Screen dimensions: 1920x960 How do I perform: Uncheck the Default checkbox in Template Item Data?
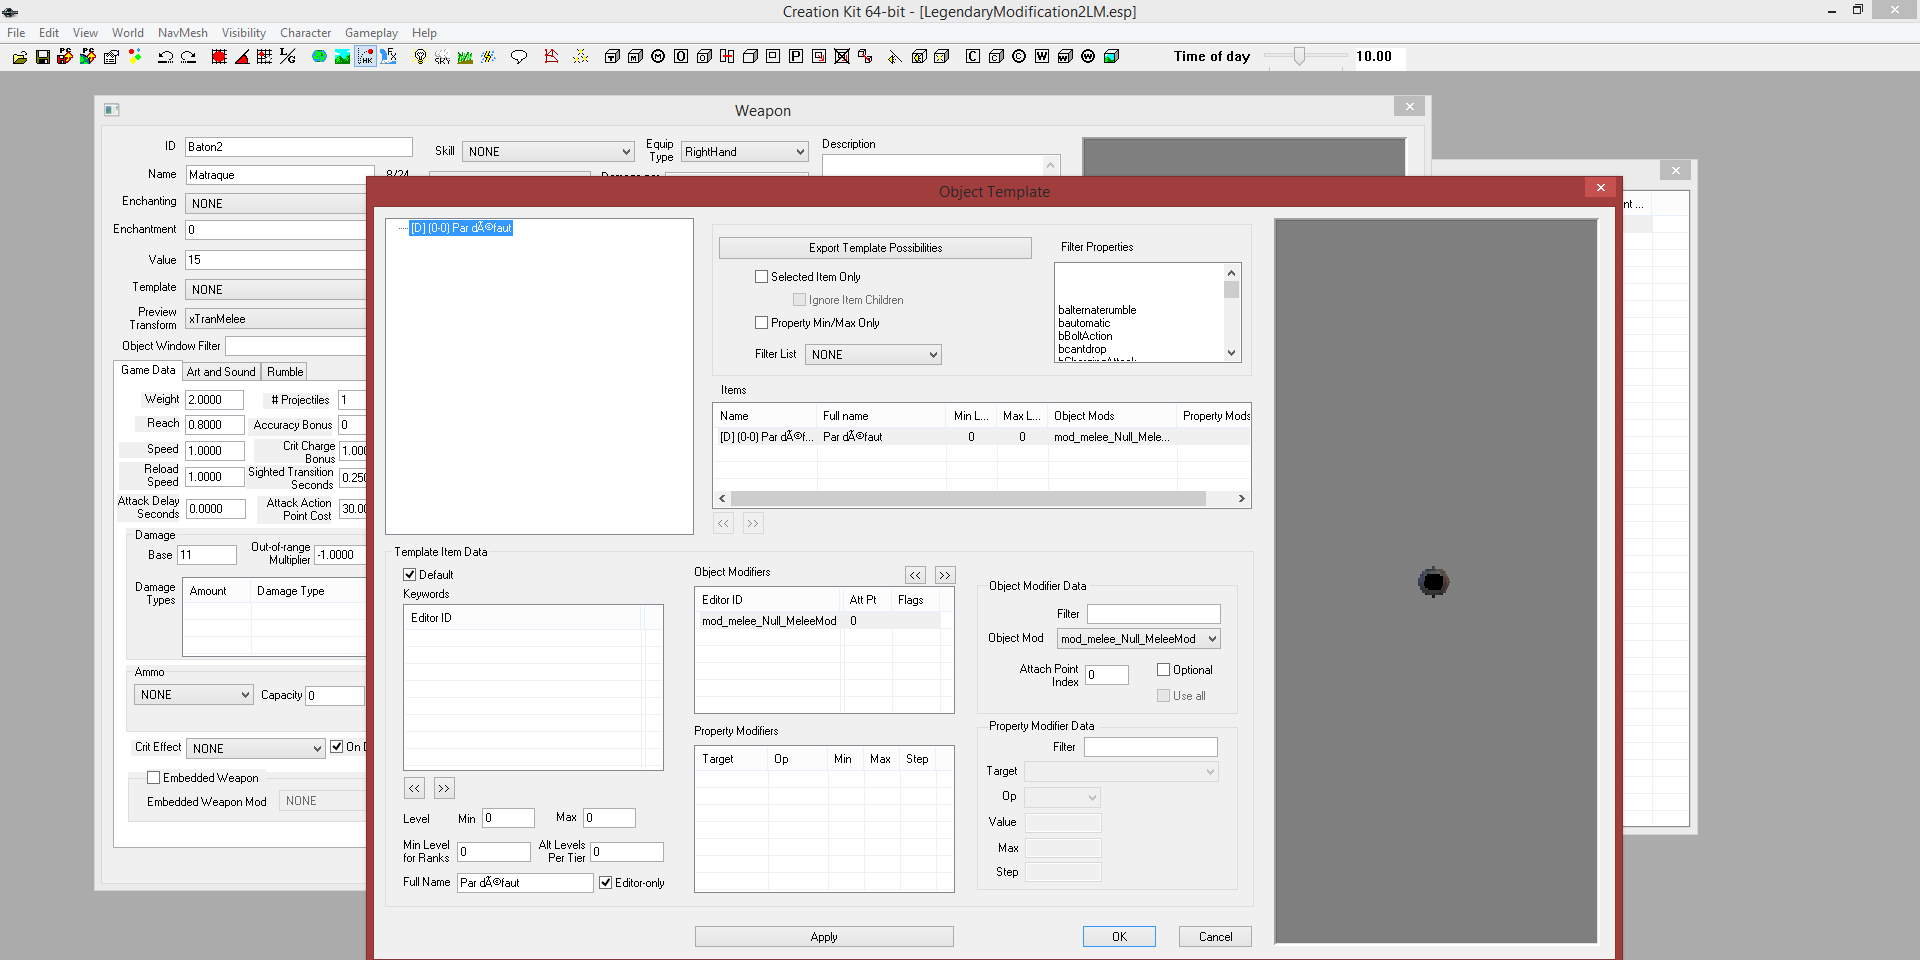coord(409,575)
